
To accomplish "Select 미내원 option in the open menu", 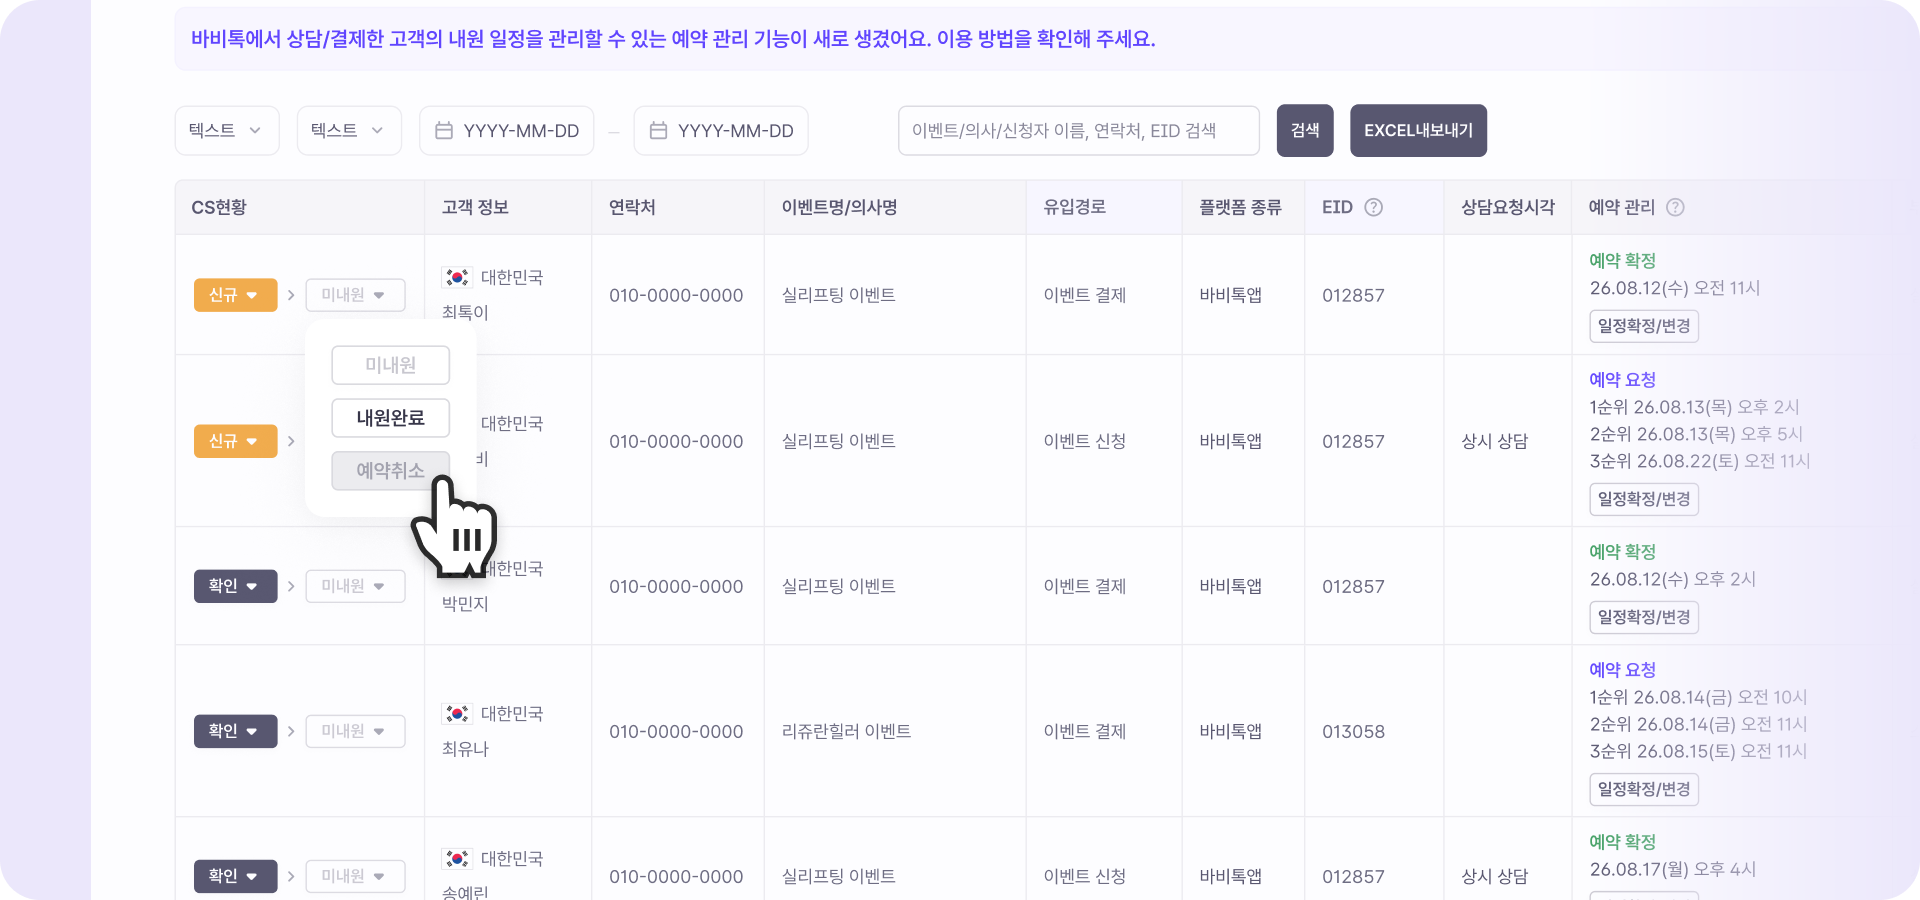I will pyautogui.click(x=390, y=365).
